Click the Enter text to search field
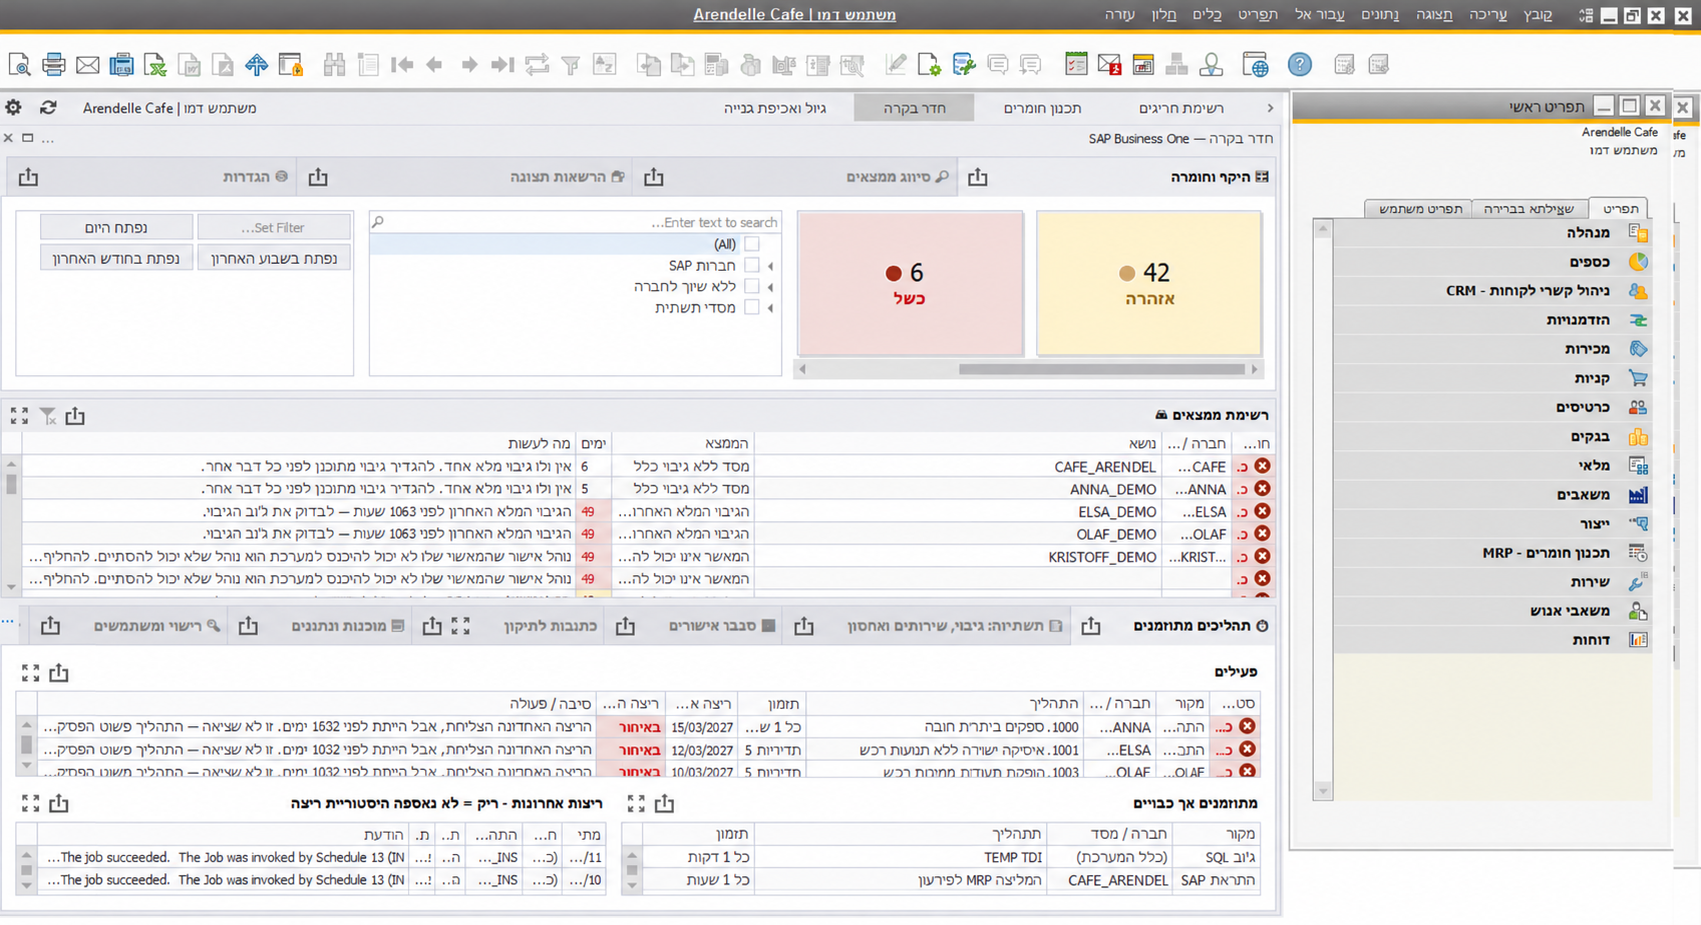Image resolution: width=1701 pixels, height=925 pixels. (576, 222)
